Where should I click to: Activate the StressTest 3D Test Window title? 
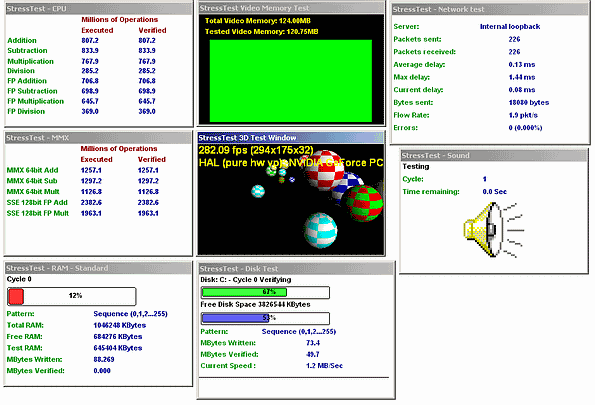[291, 138]
